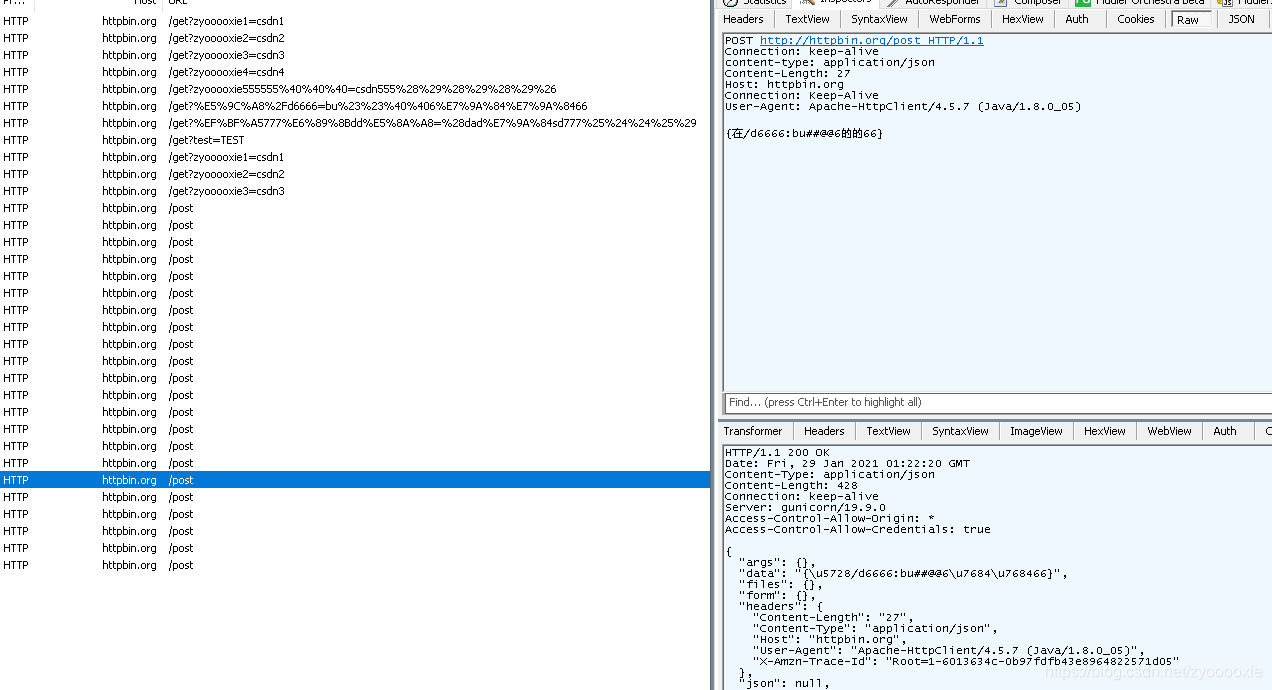This screenshot has width=1272, height=690.
Task: Click request User-Agent Apache-HttpClient line
Action: pos(903,106)
